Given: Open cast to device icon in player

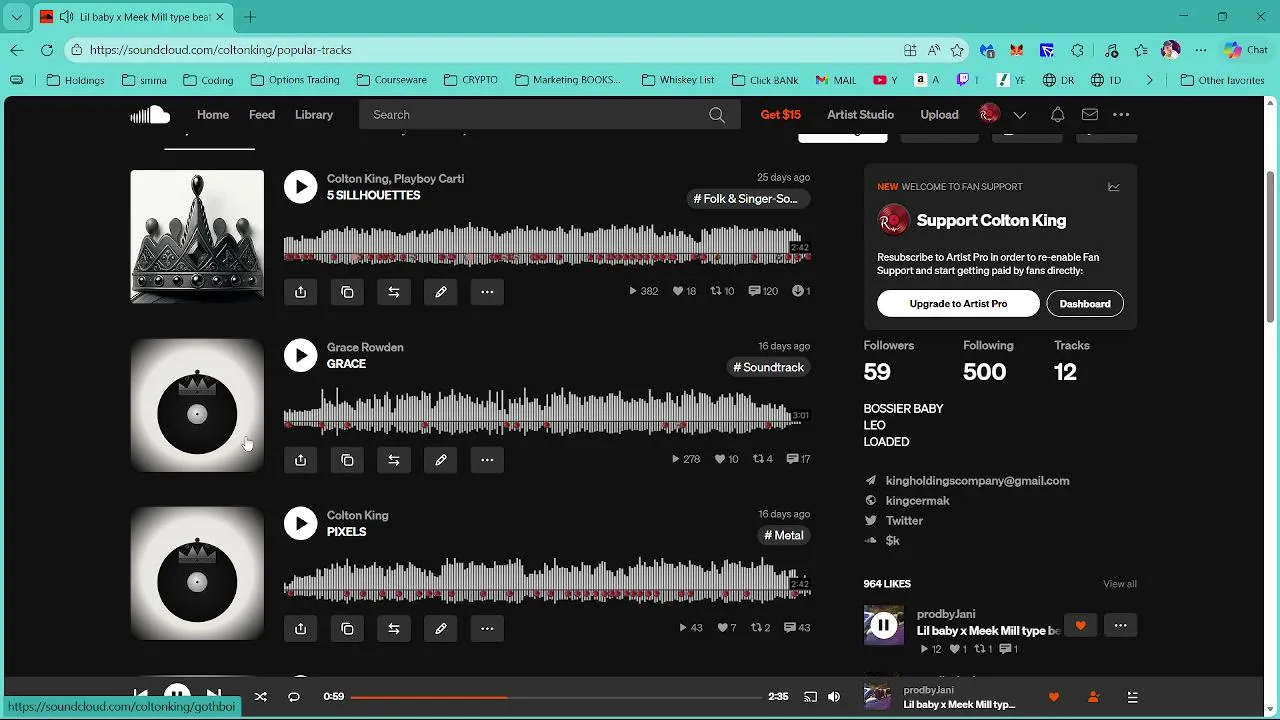Looking at the screenshot, I should pyautogui.click(x=810, y=697).
